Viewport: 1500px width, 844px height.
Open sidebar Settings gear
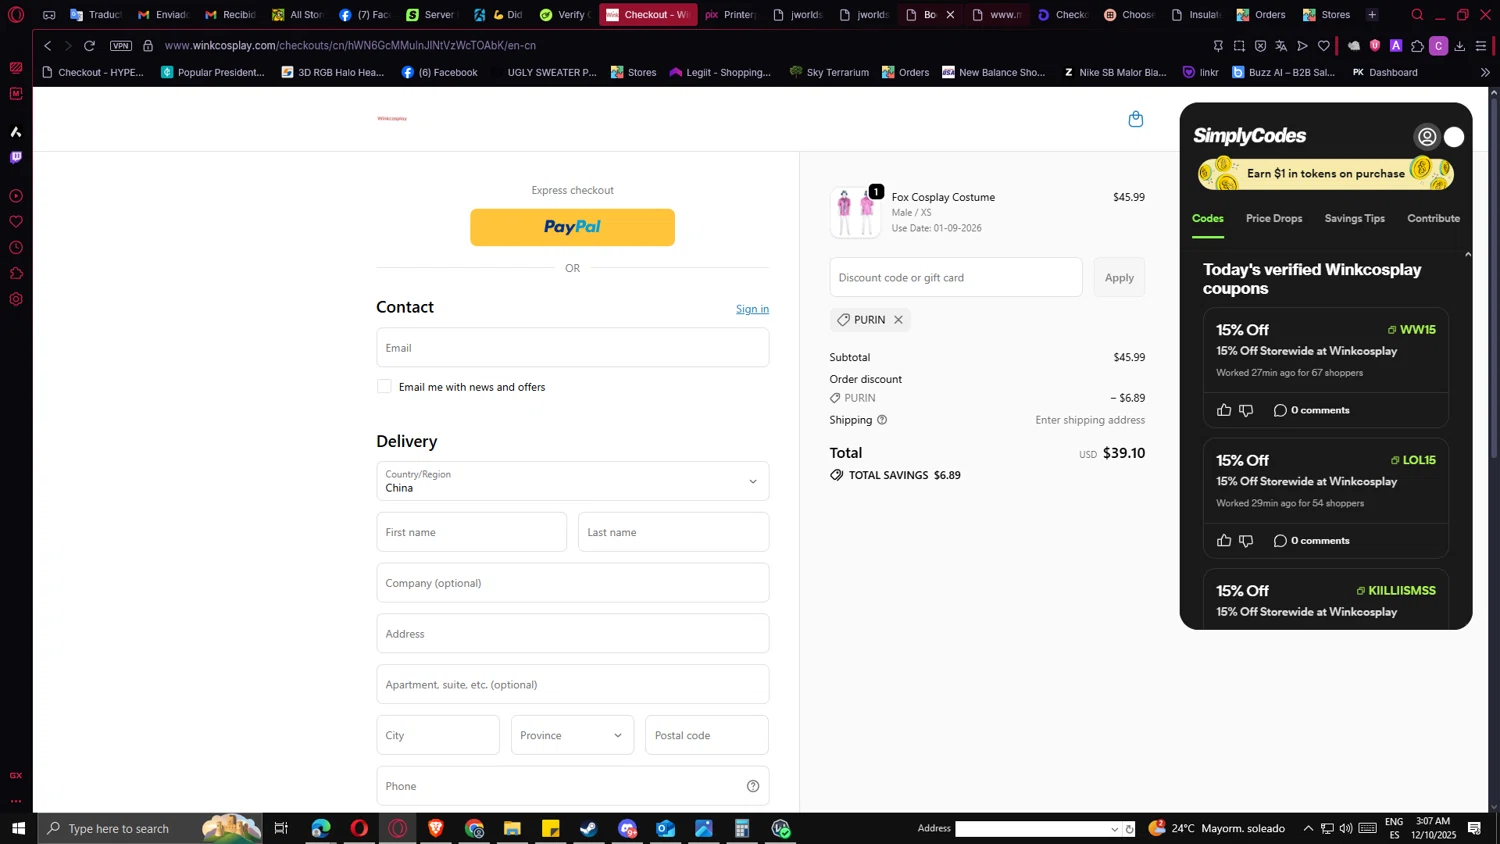[16, 300]
